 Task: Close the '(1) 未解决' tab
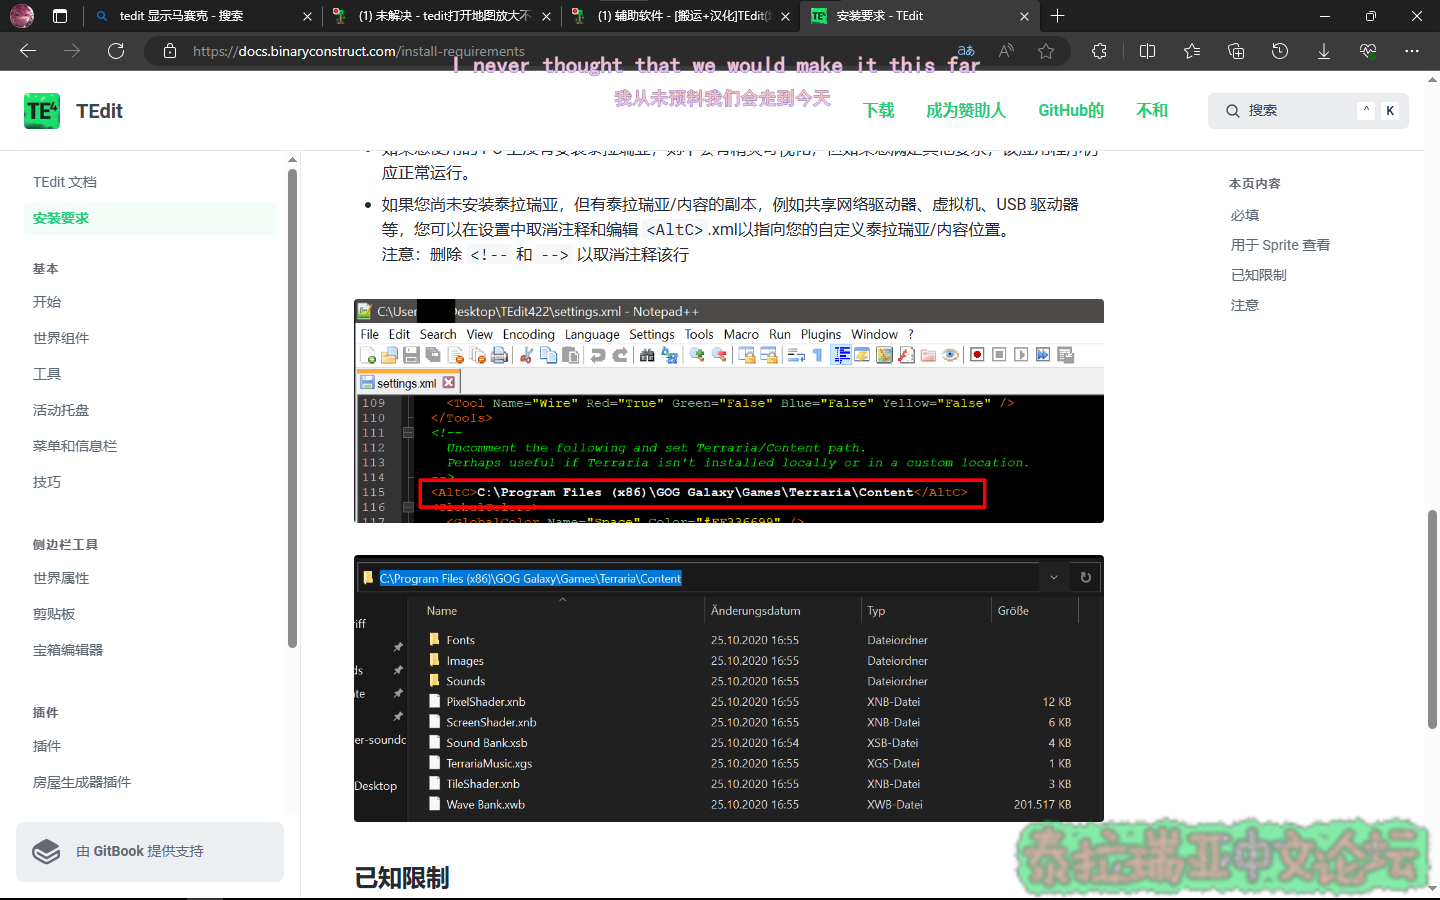546,16
